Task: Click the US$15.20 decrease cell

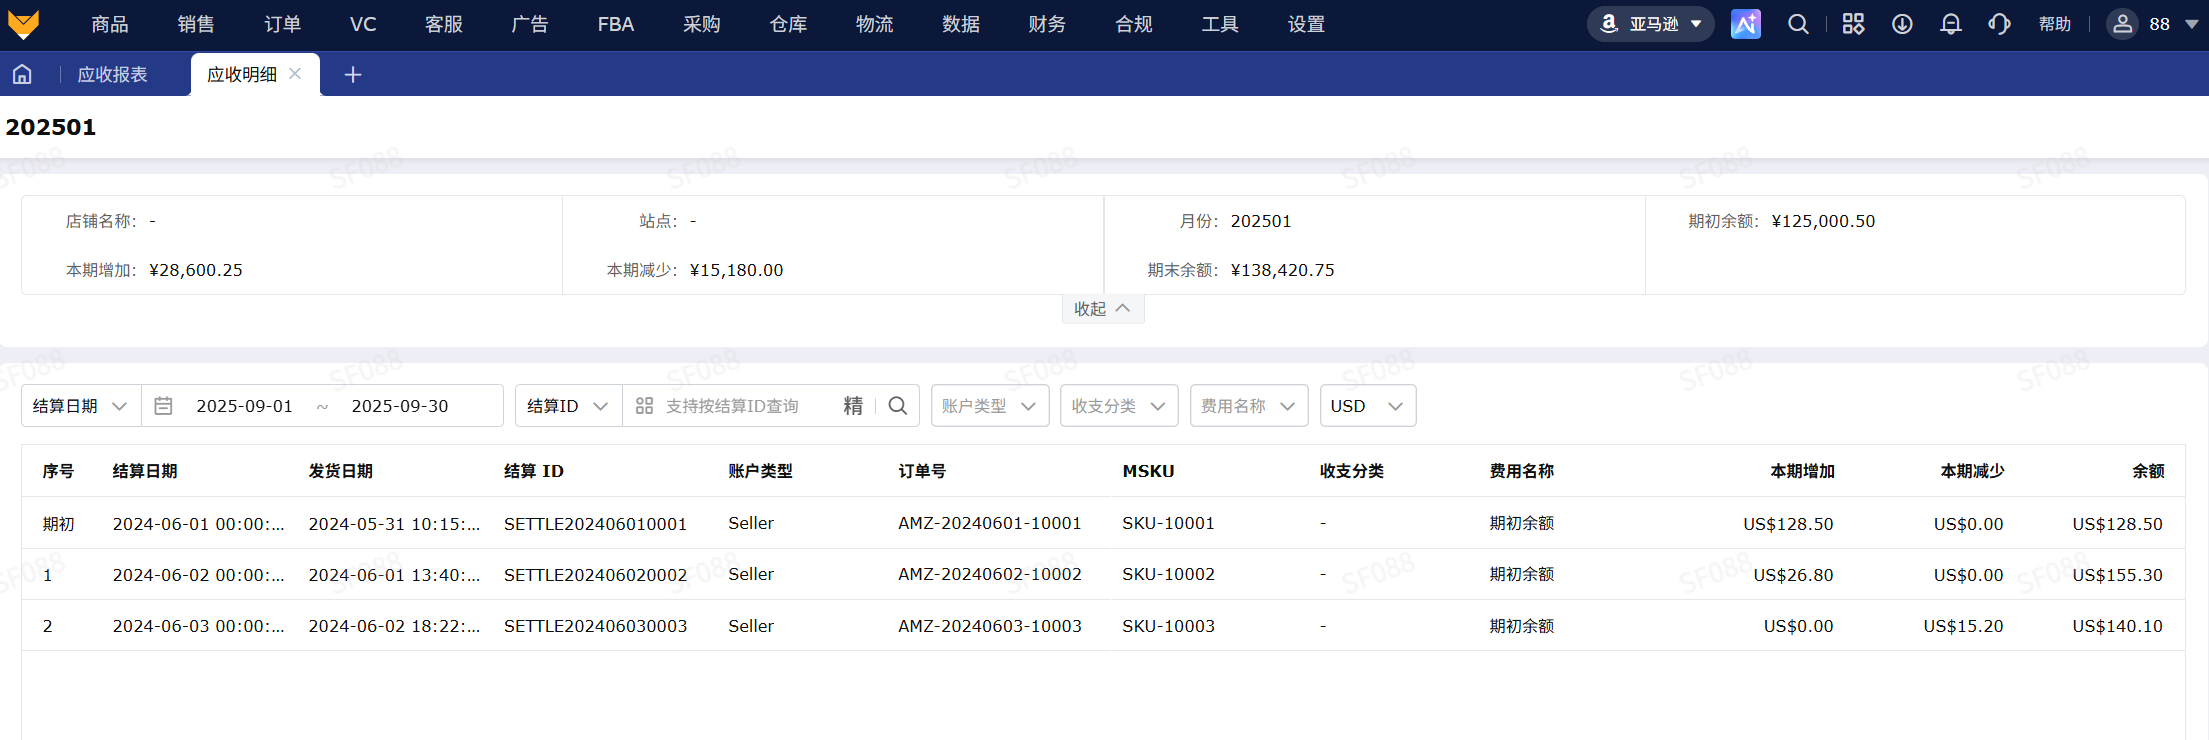Action: click(x=1963, y=626)
